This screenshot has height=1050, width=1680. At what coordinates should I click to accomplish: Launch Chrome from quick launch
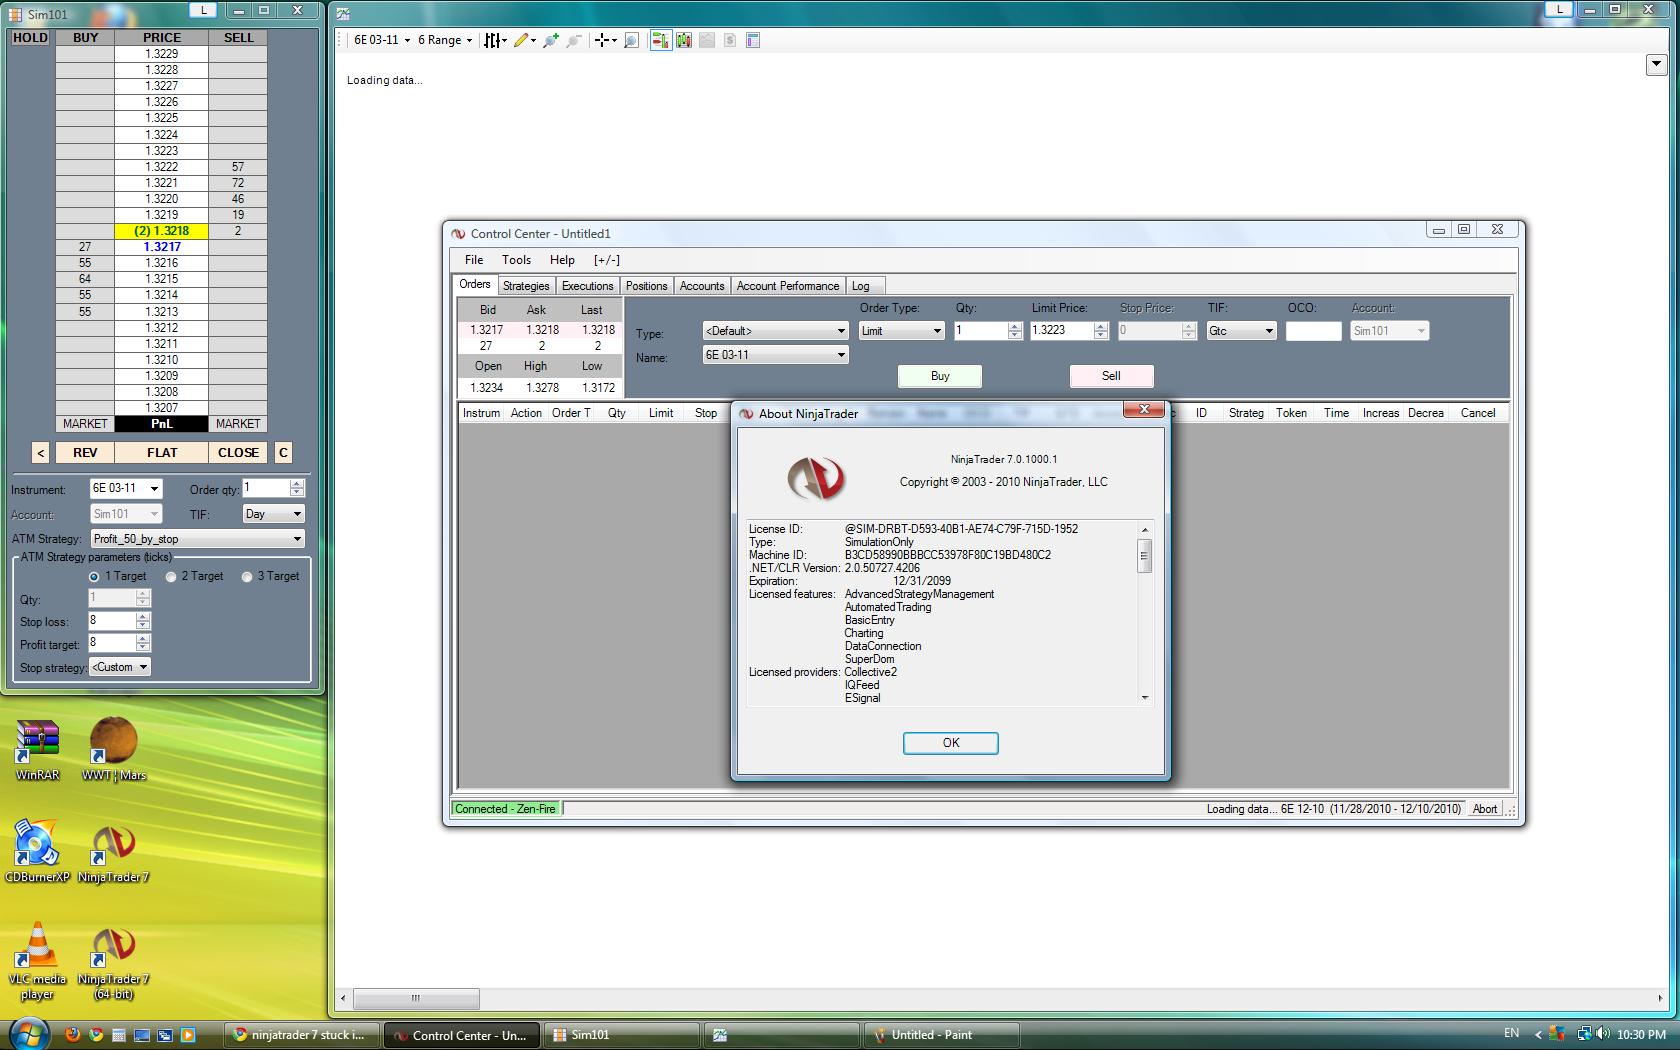click(x=96, y=1035)
